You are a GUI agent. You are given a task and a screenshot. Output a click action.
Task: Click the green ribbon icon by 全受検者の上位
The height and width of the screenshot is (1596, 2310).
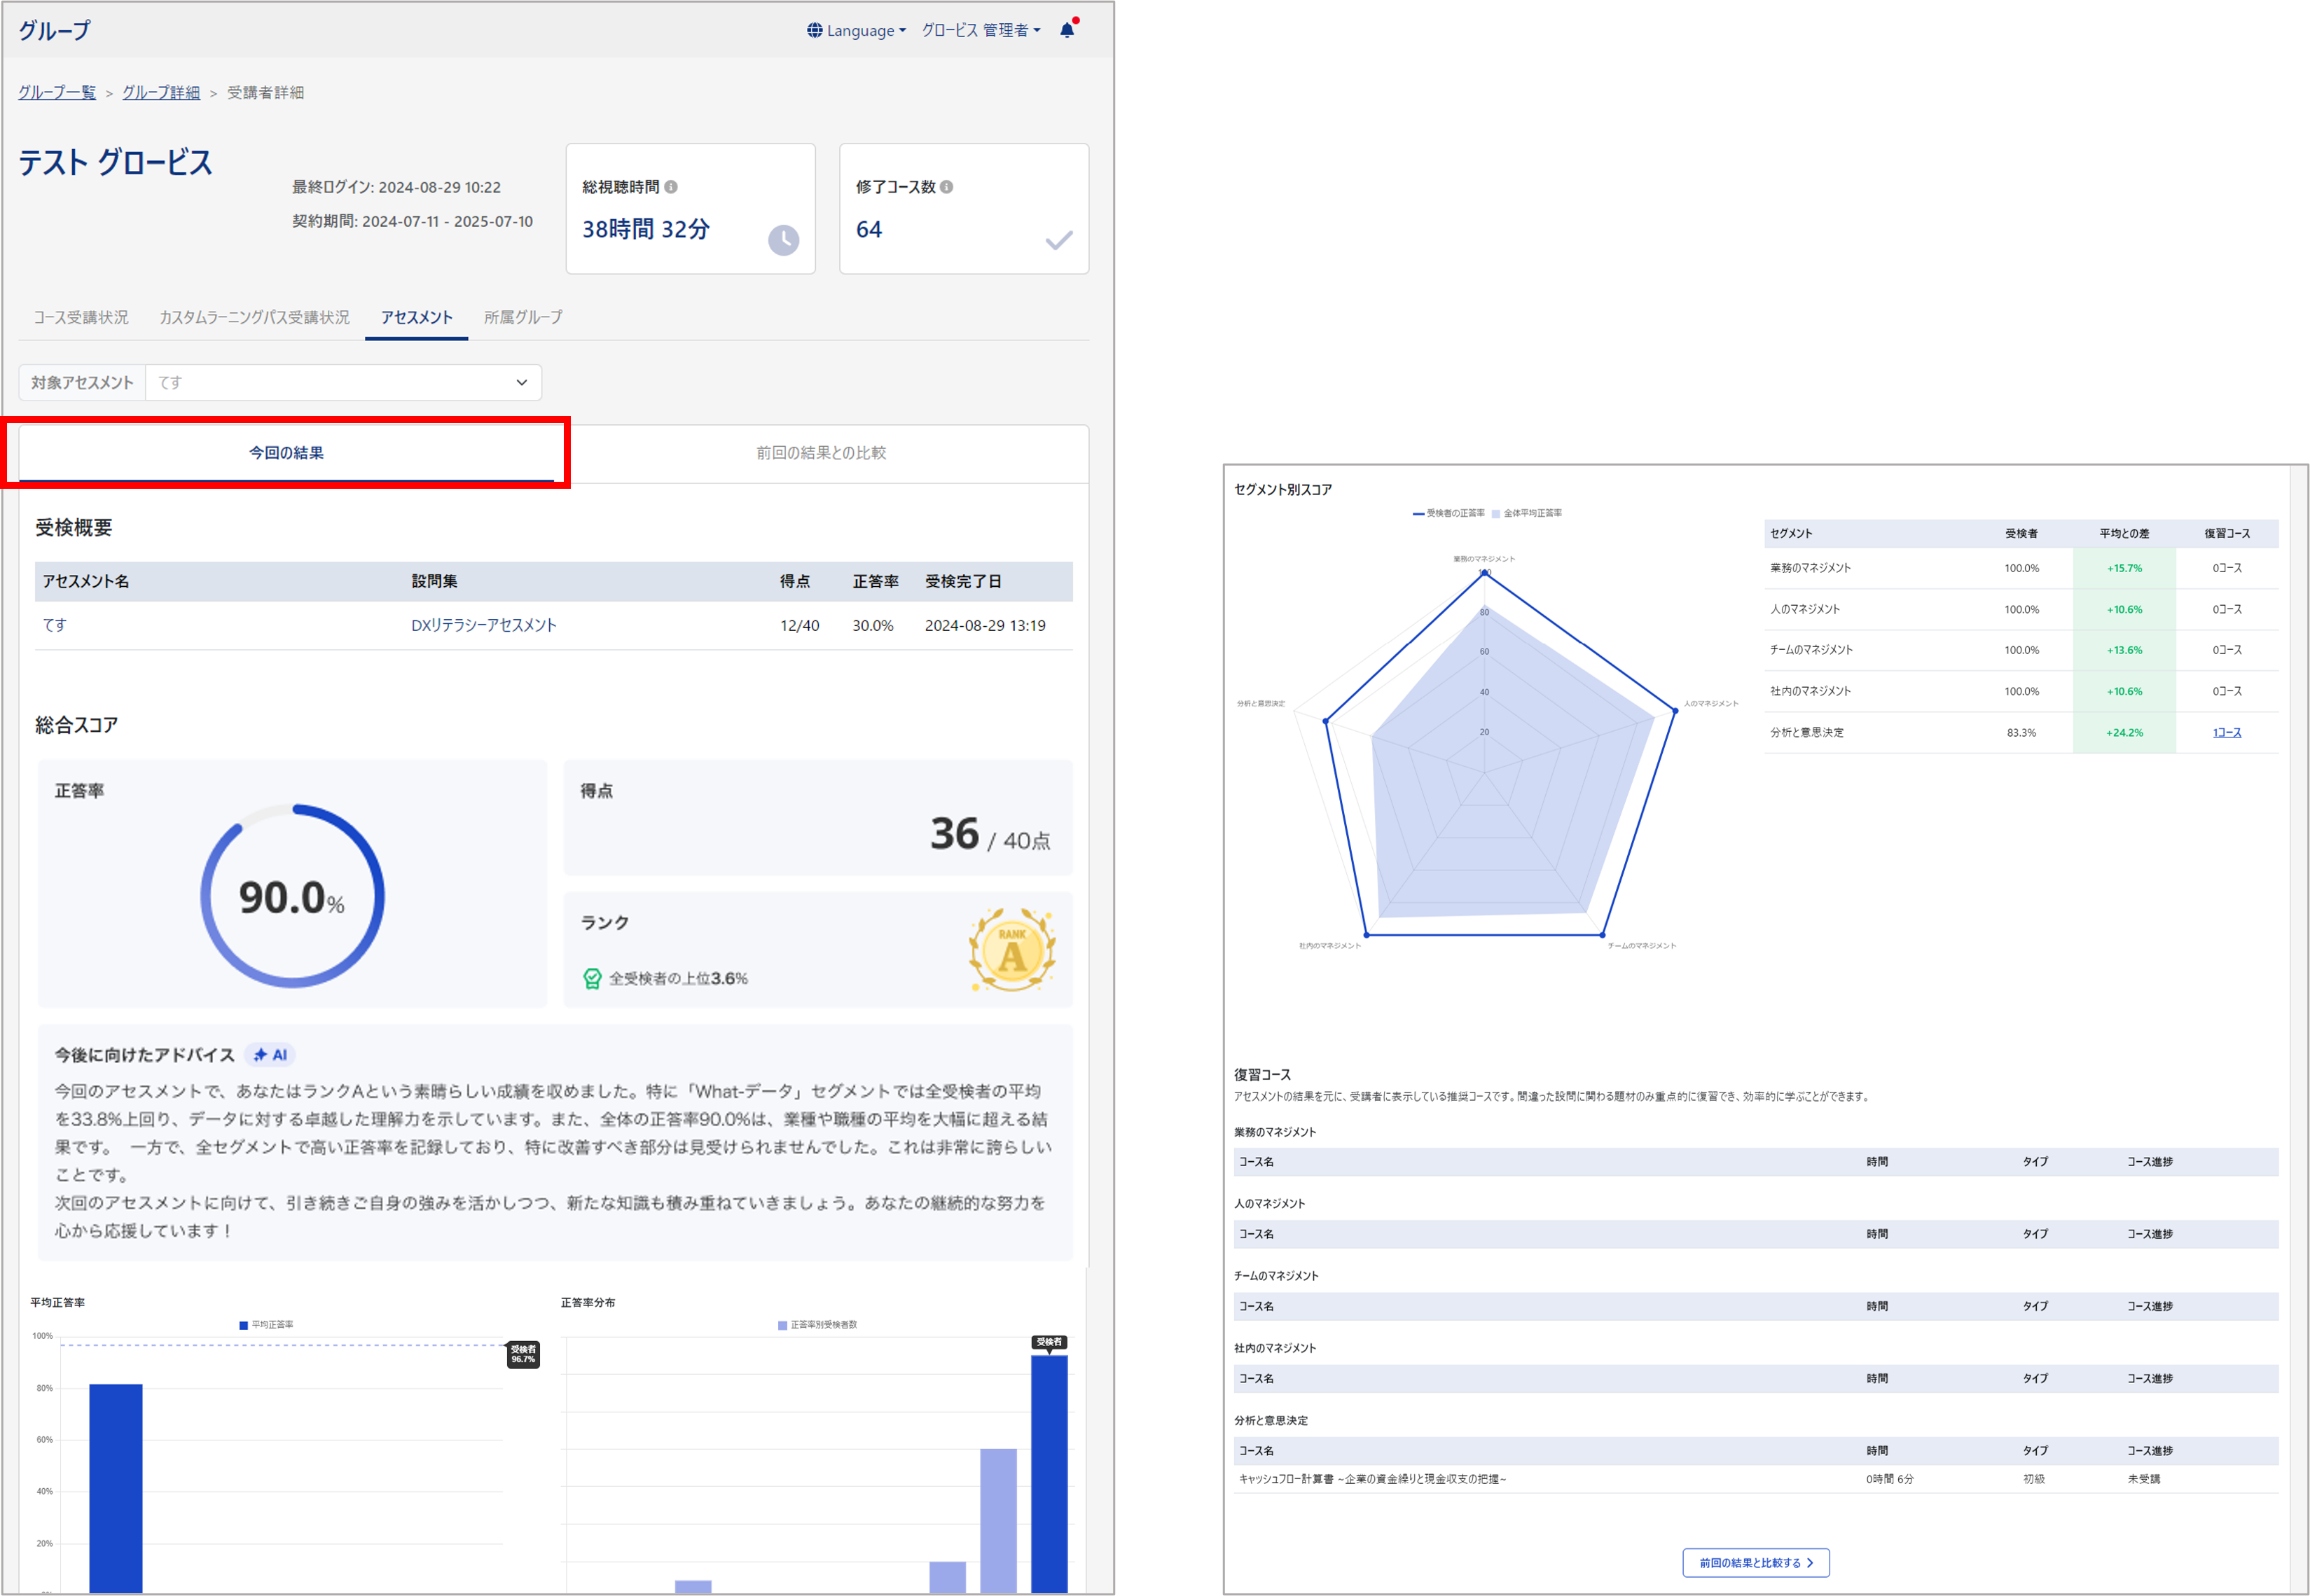pos(592,979)
